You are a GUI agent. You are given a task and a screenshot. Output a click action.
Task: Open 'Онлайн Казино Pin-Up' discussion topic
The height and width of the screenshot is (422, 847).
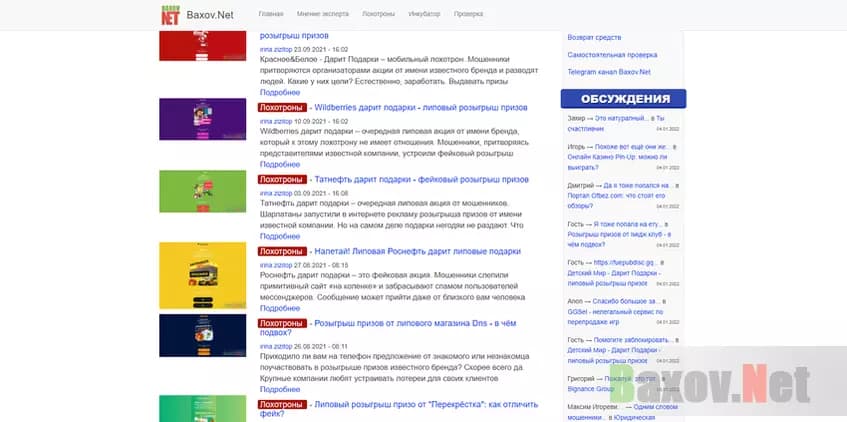tap(617, 162)
